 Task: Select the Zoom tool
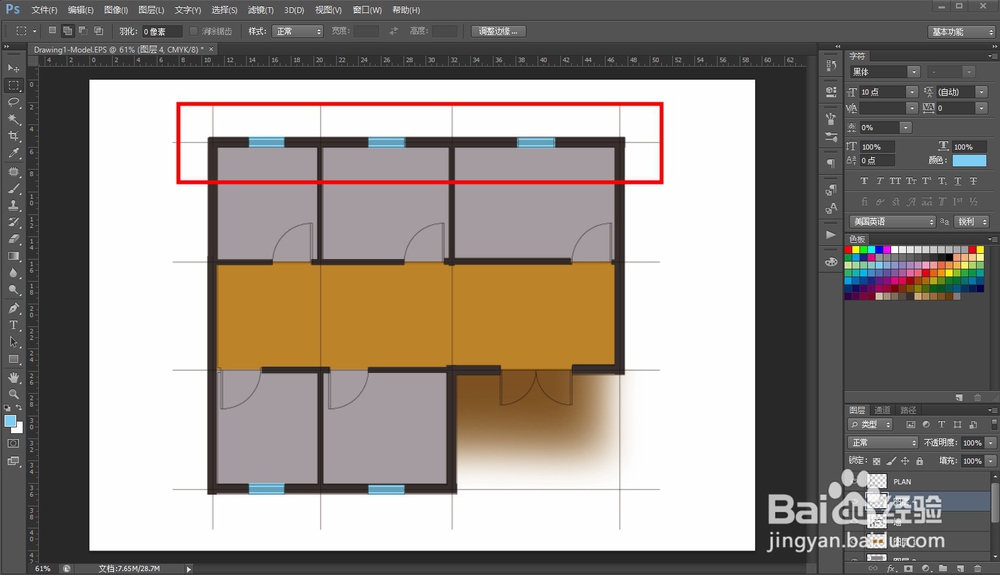point(13,394)
